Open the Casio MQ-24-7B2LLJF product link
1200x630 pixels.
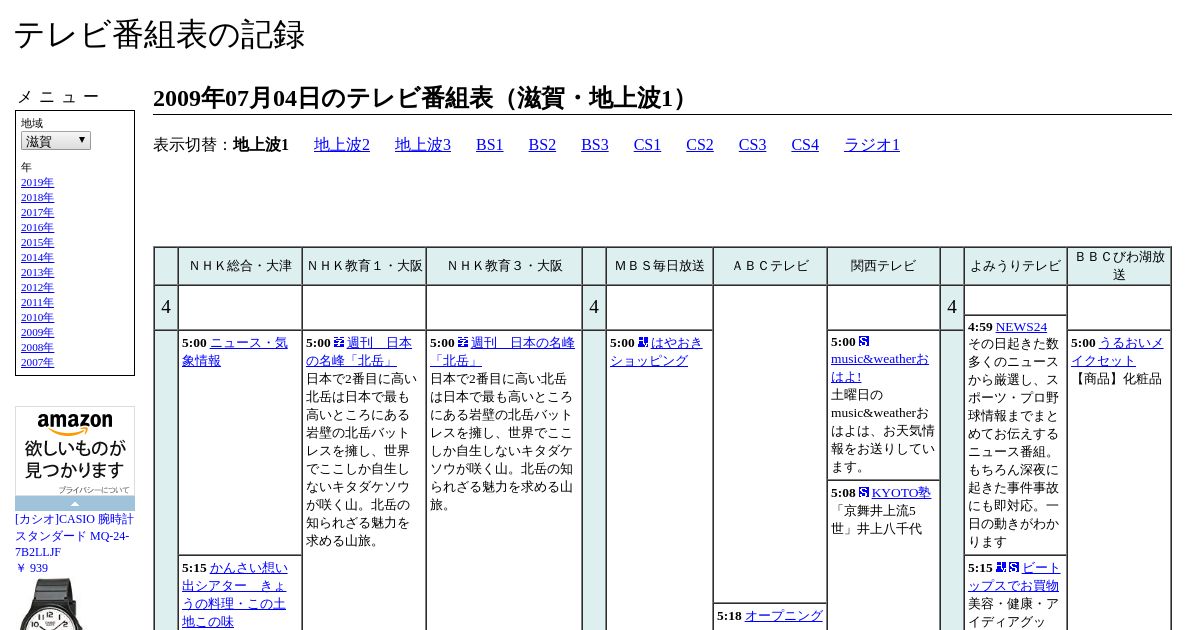[74, 535]
